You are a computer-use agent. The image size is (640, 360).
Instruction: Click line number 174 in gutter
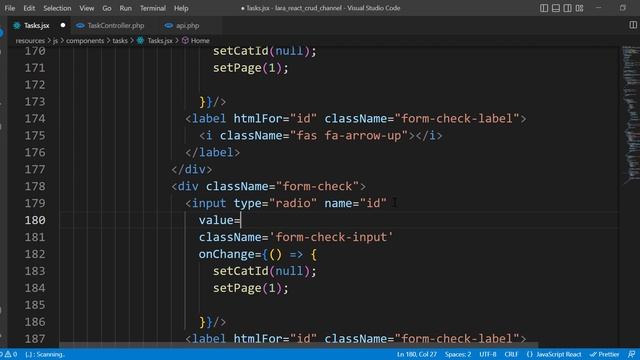tap(35, 119)
